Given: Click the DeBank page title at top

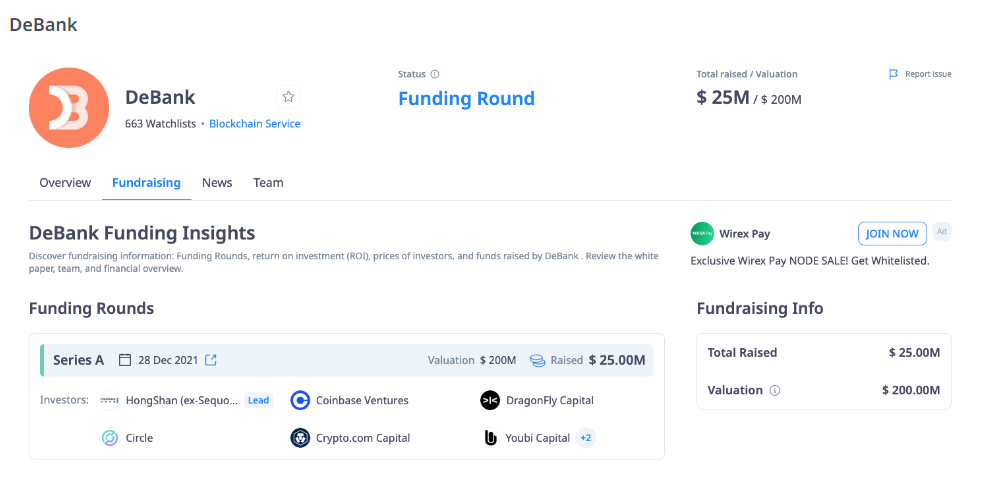Looking at the screenshot, I should pyautogui.click(x=43, y=25).
